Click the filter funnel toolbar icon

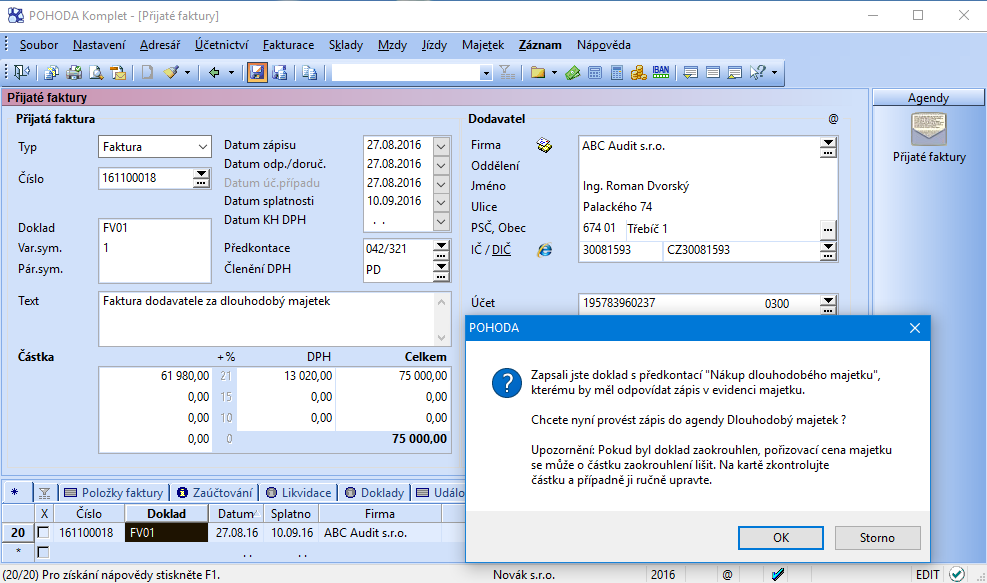tap(507, 72)
